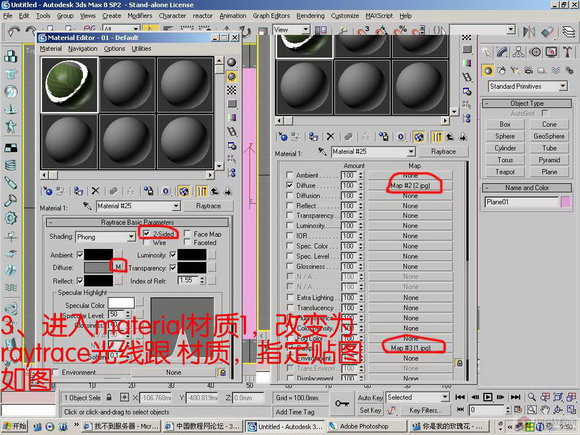This screenshot has width=580, height=435.
Task: Click the pink object color swatch
Action: click(566, 202)
